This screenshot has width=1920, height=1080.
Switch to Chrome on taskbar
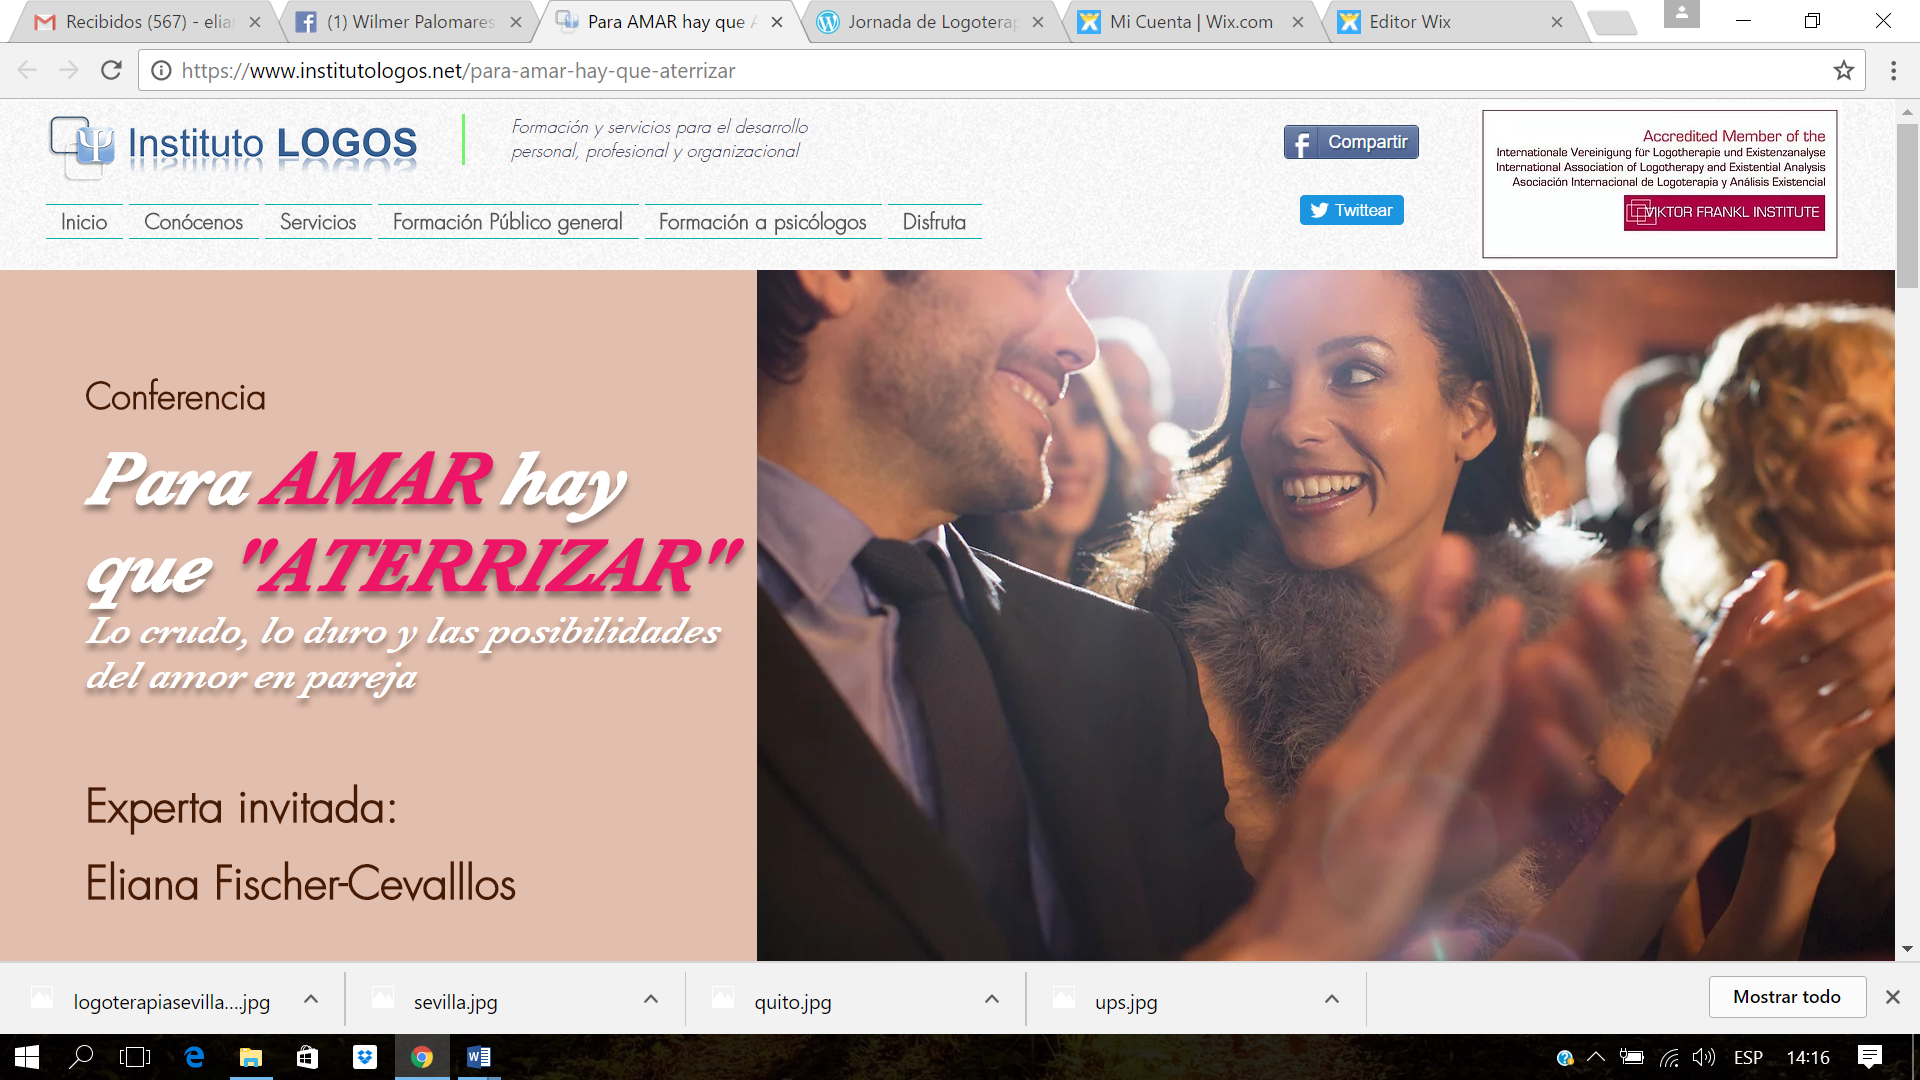point(422,1057)
